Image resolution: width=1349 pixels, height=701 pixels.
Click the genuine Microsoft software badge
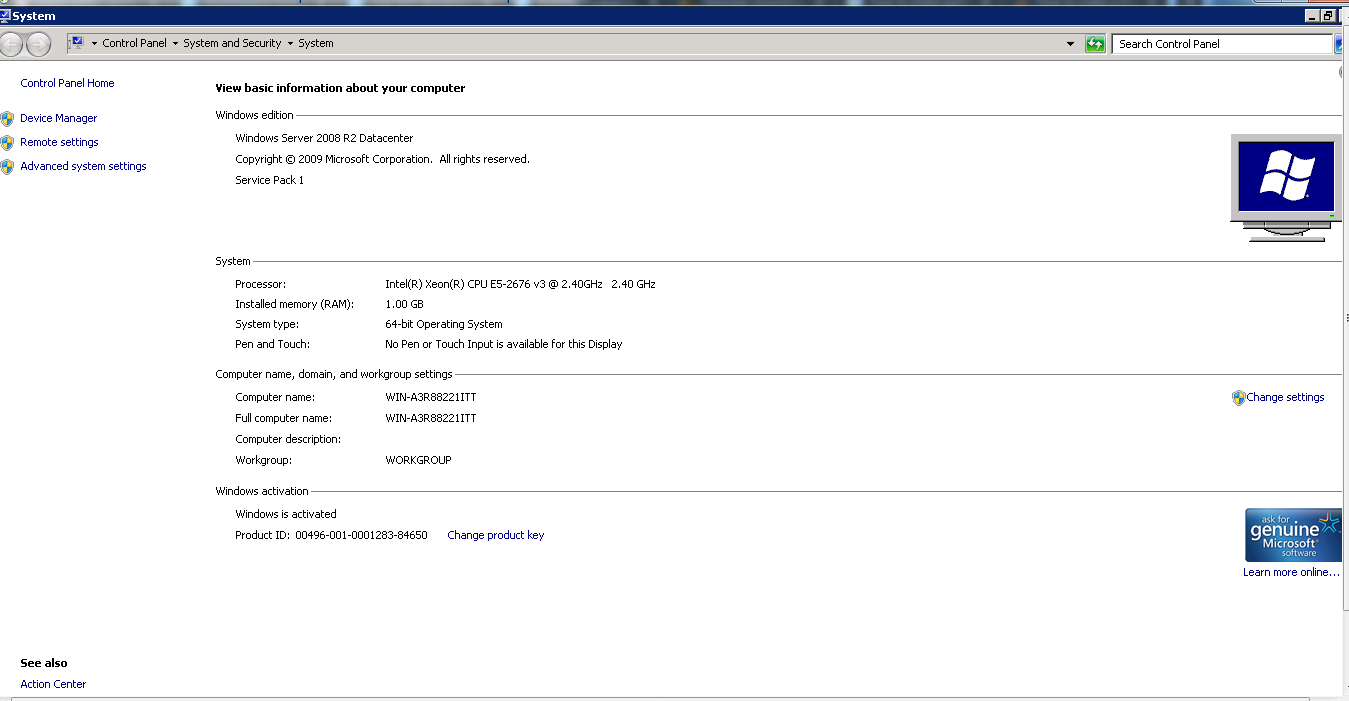coord(1292,536)
